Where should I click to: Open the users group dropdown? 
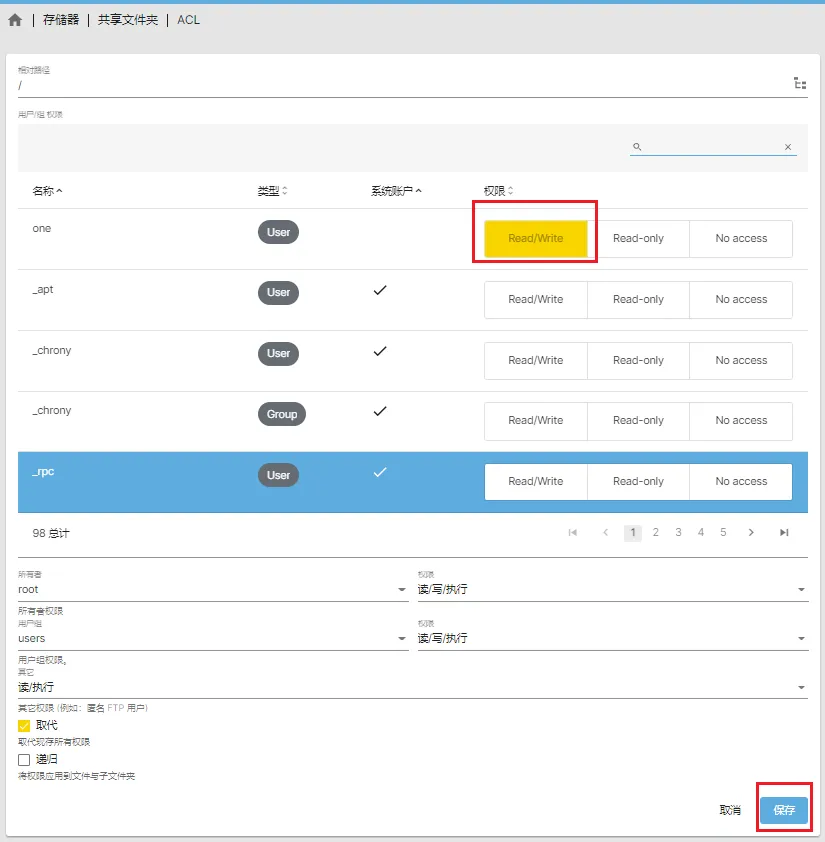(x=213, y=638)
